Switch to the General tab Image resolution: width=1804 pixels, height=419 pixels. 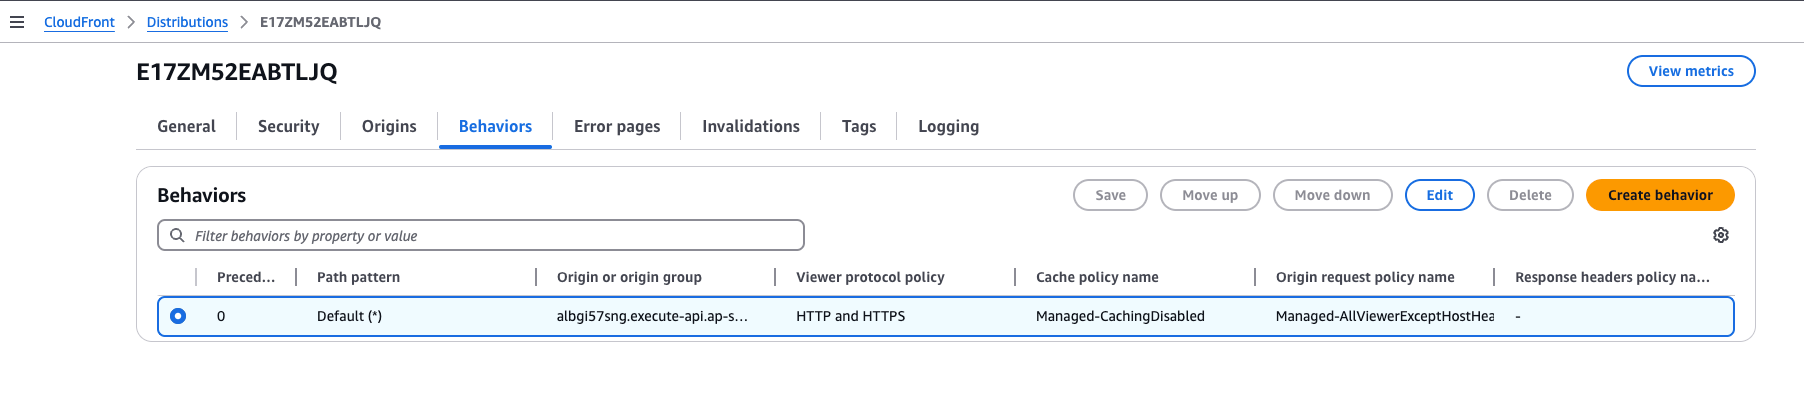point(186,126)
